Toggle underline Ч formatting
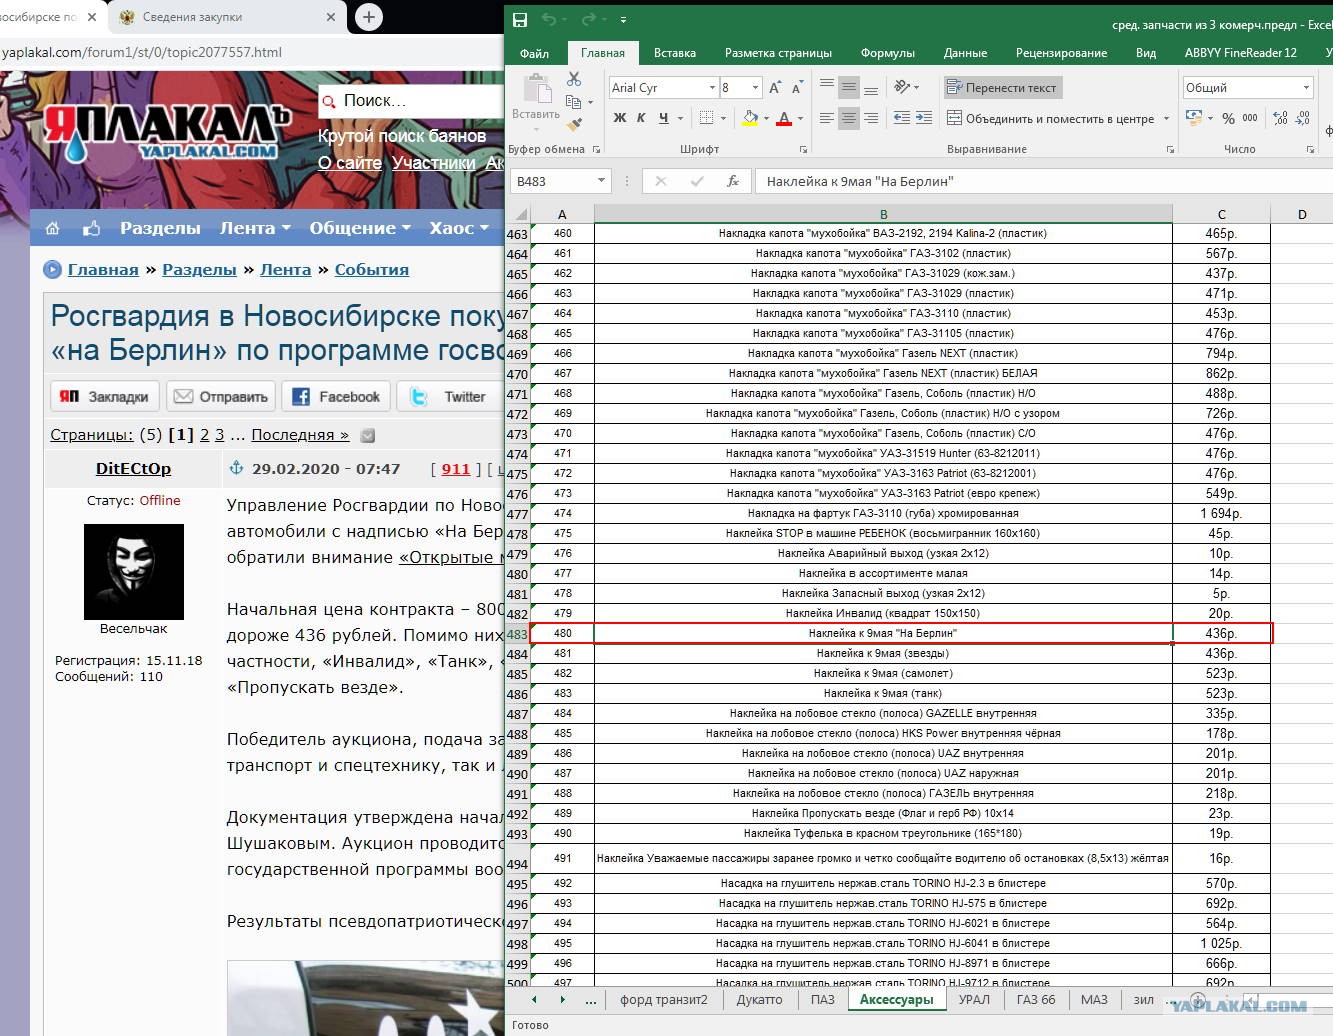The height and width of the screenshot is (1036, 1333). coord(663,118)
